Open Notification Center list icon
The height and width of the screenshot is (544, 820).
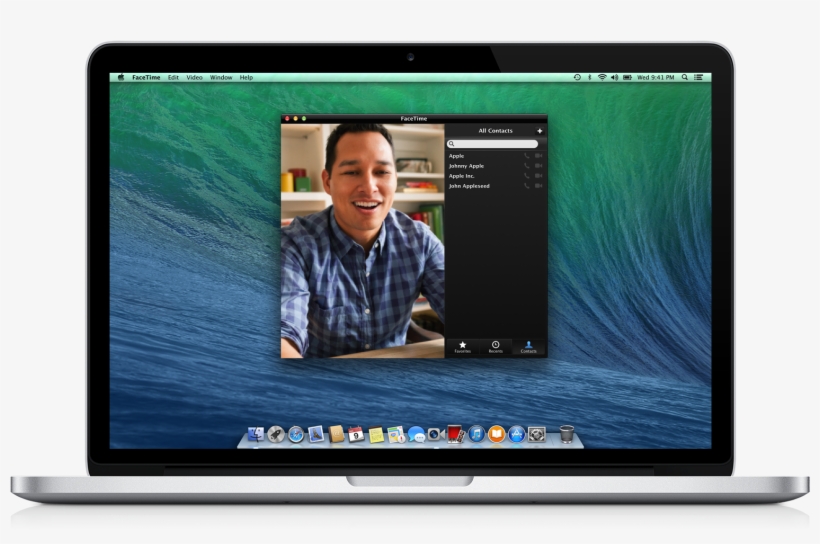click(x=698, y=77)
